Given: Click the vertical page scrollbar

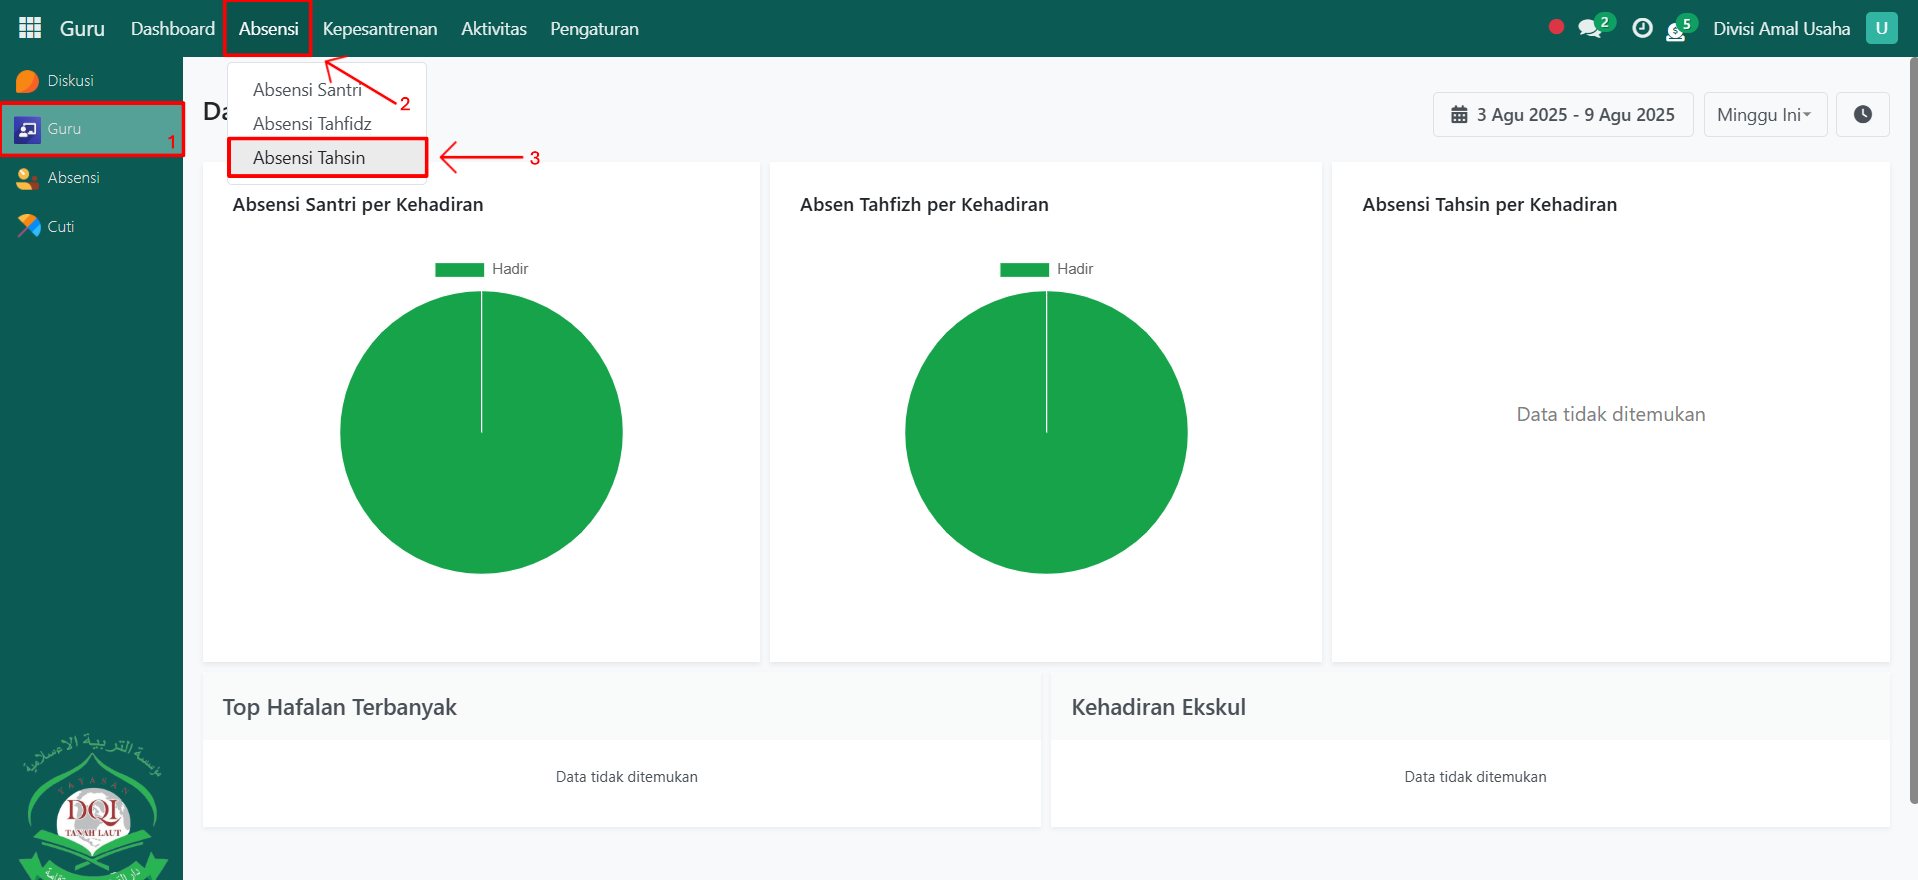Looking at the screenshot, I should coord(1912,430).
